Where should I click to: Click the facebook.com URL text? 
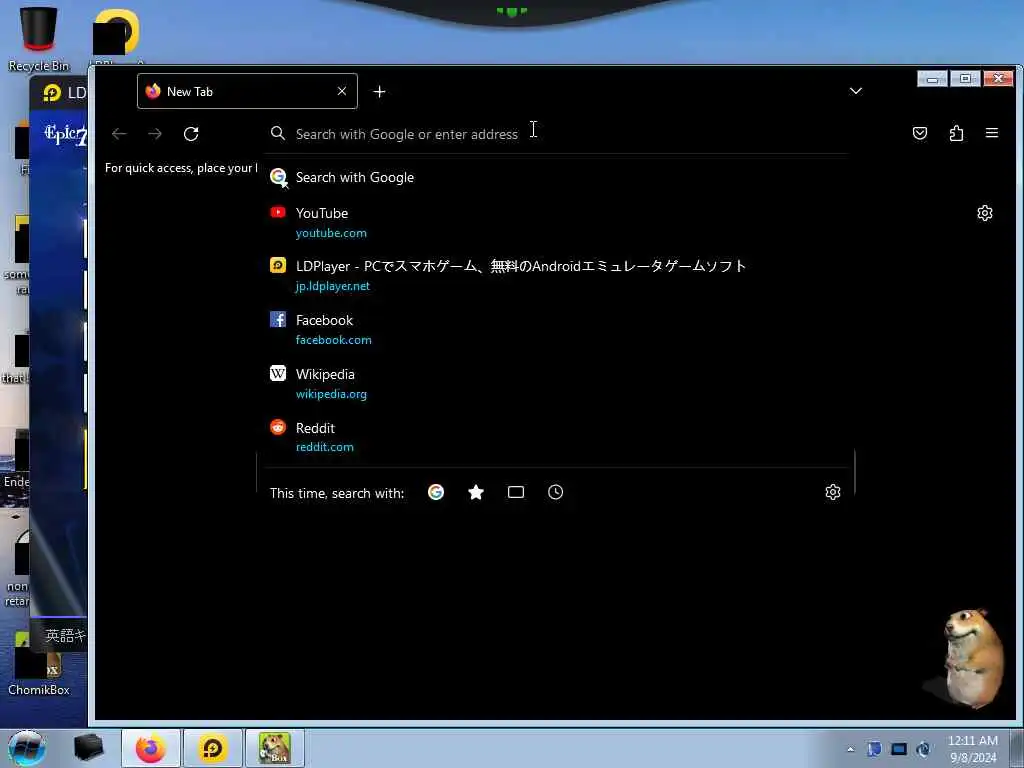pos(334,340)
